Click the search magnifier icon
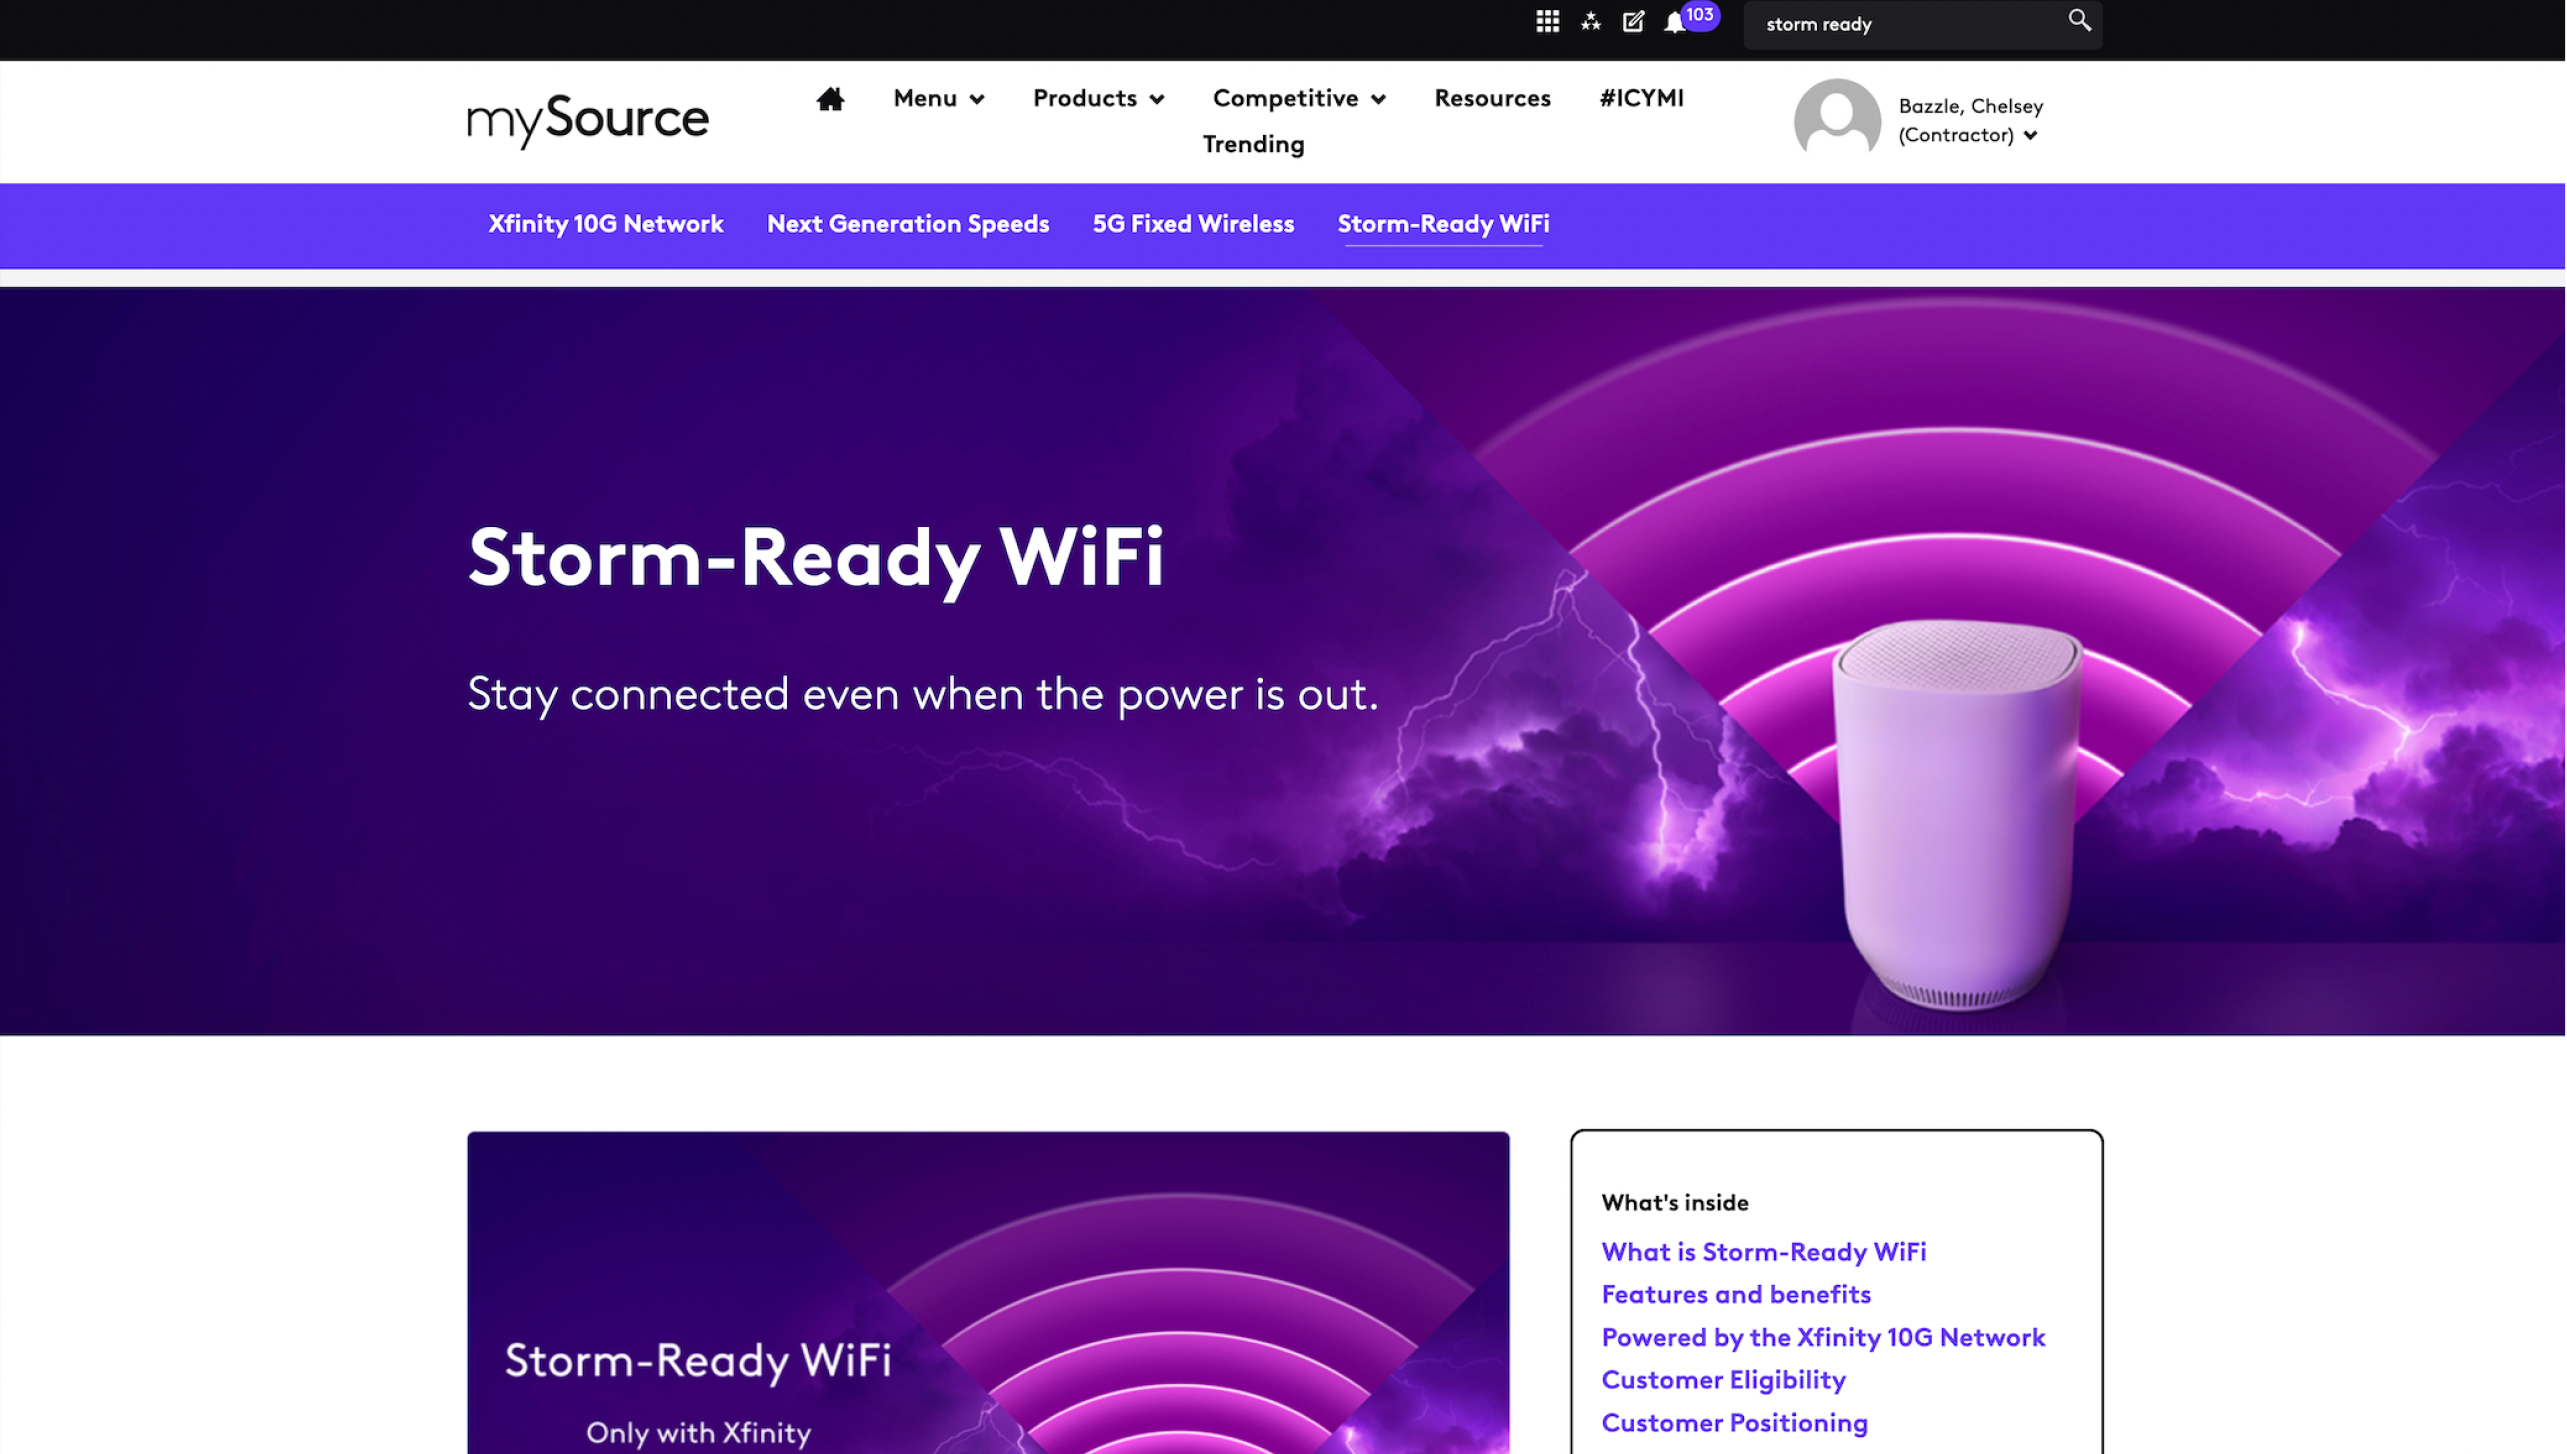The height and width of the screenshot is (1454, 2567). tap(2079, 21)
